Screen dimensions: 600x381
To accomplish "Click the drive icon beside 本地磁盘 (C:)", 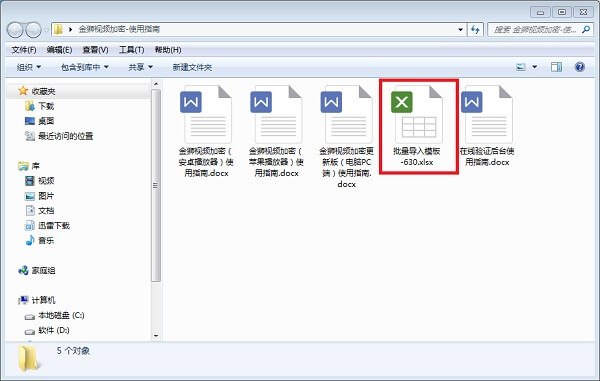I will click(x=30, y=316).
